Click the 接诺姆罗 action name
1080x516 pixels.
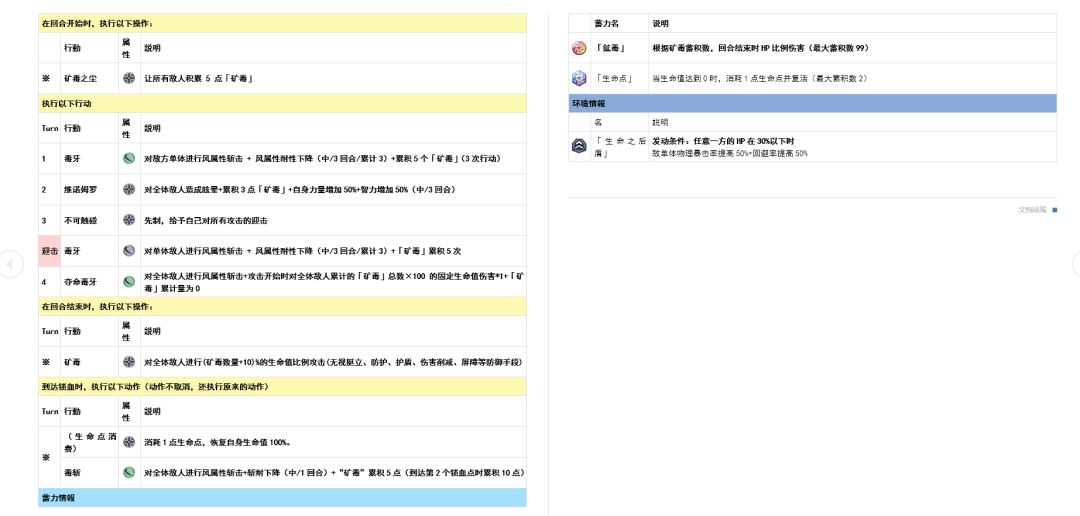80,189
